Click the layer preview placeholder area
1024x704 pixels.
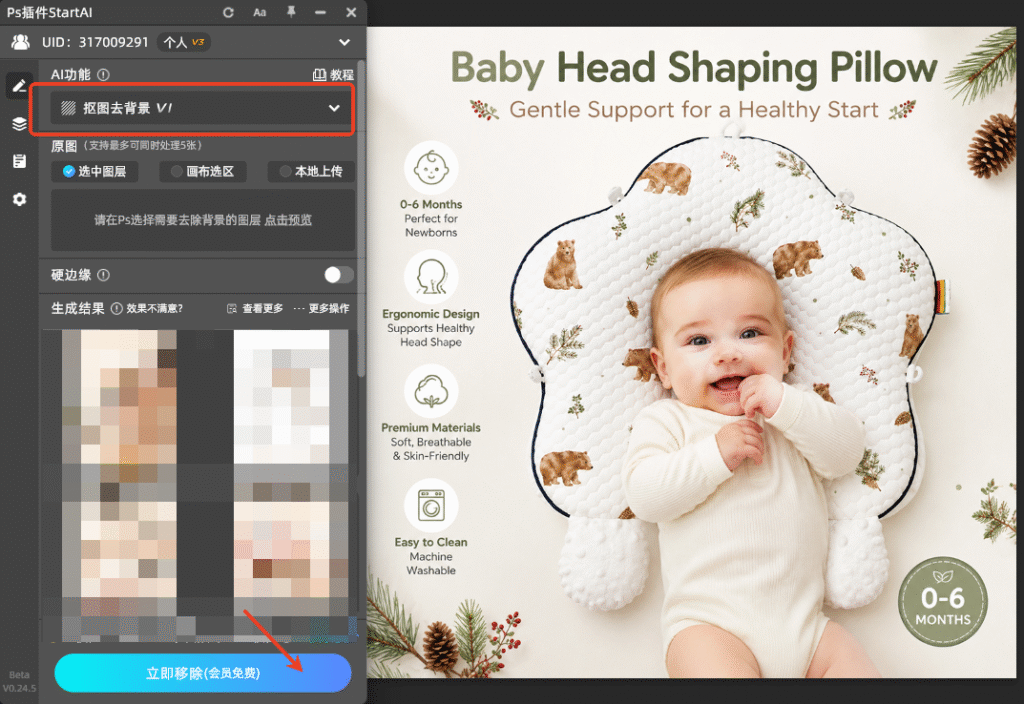click(203, 220)
